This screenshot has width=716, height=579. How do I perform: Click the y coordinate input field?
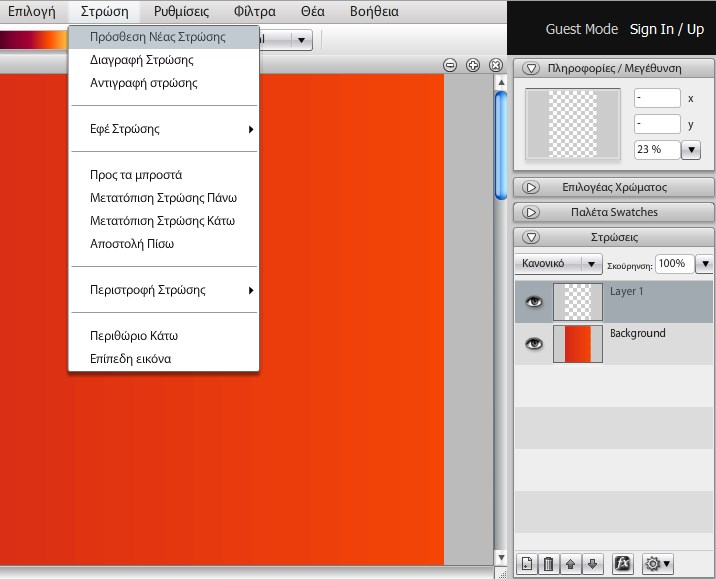click(658, 124)
